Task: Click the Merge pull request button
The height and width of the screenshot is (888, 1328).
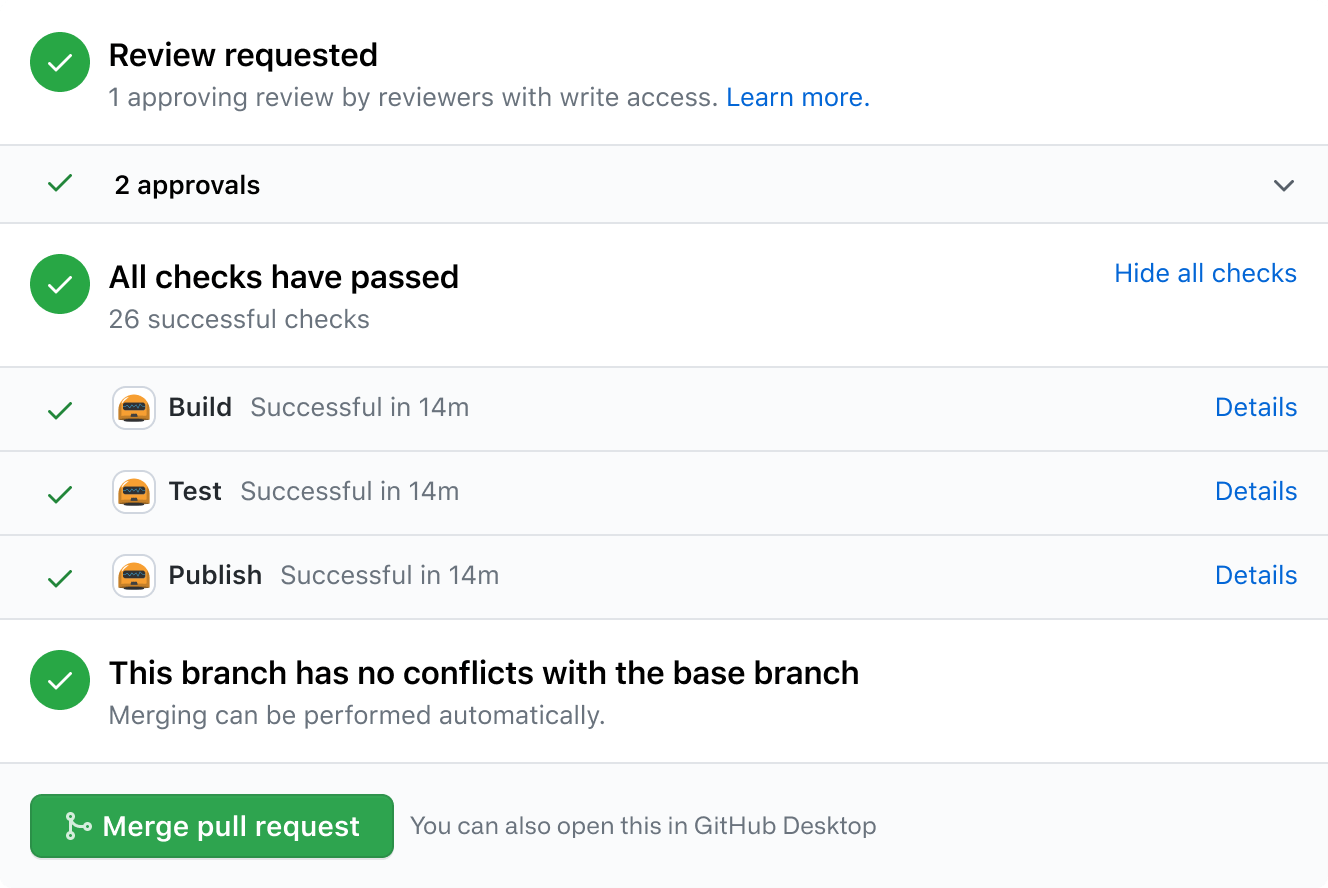Action: click(212, 826)
